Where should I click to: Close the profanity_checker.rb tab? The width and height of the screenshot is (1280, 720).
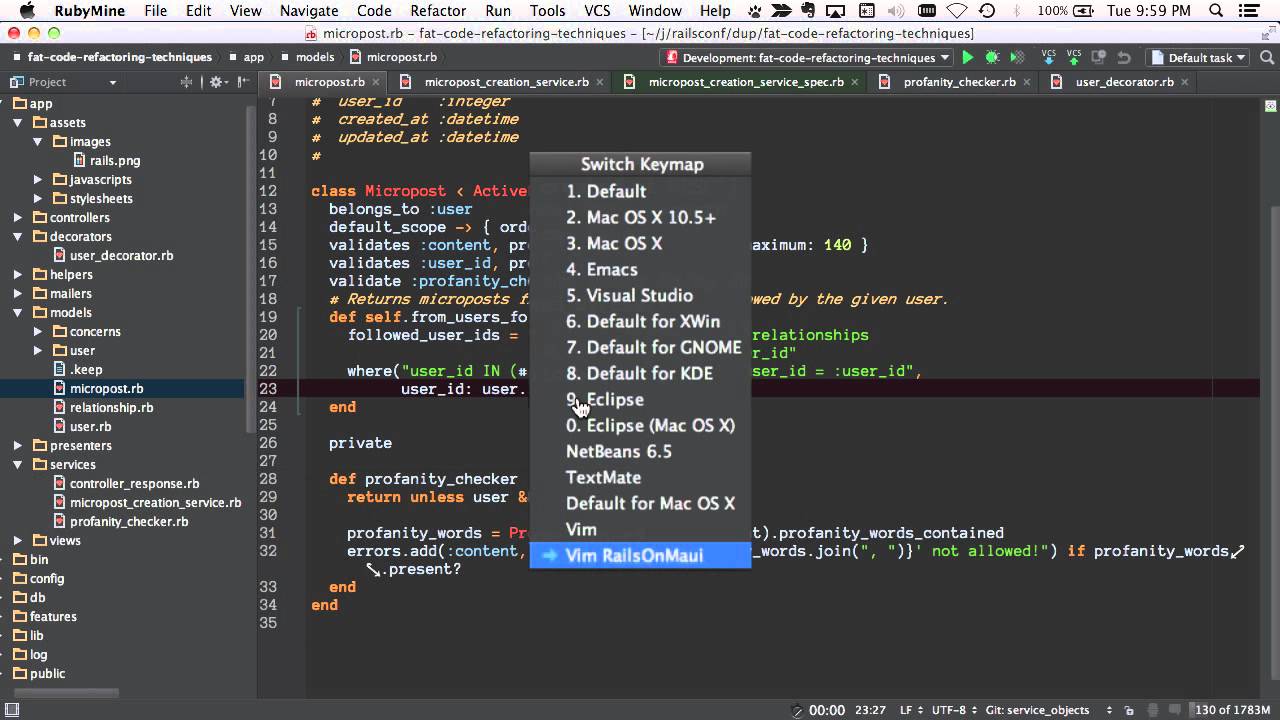(1026, 82)
